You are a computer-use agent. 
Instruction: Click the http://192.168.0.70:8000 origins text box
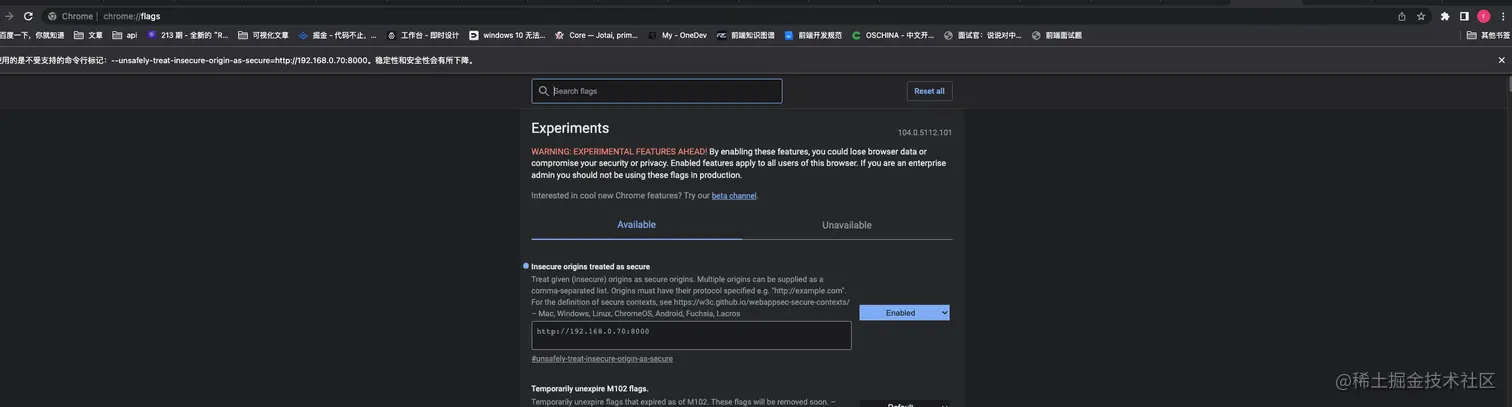[691, 335]
